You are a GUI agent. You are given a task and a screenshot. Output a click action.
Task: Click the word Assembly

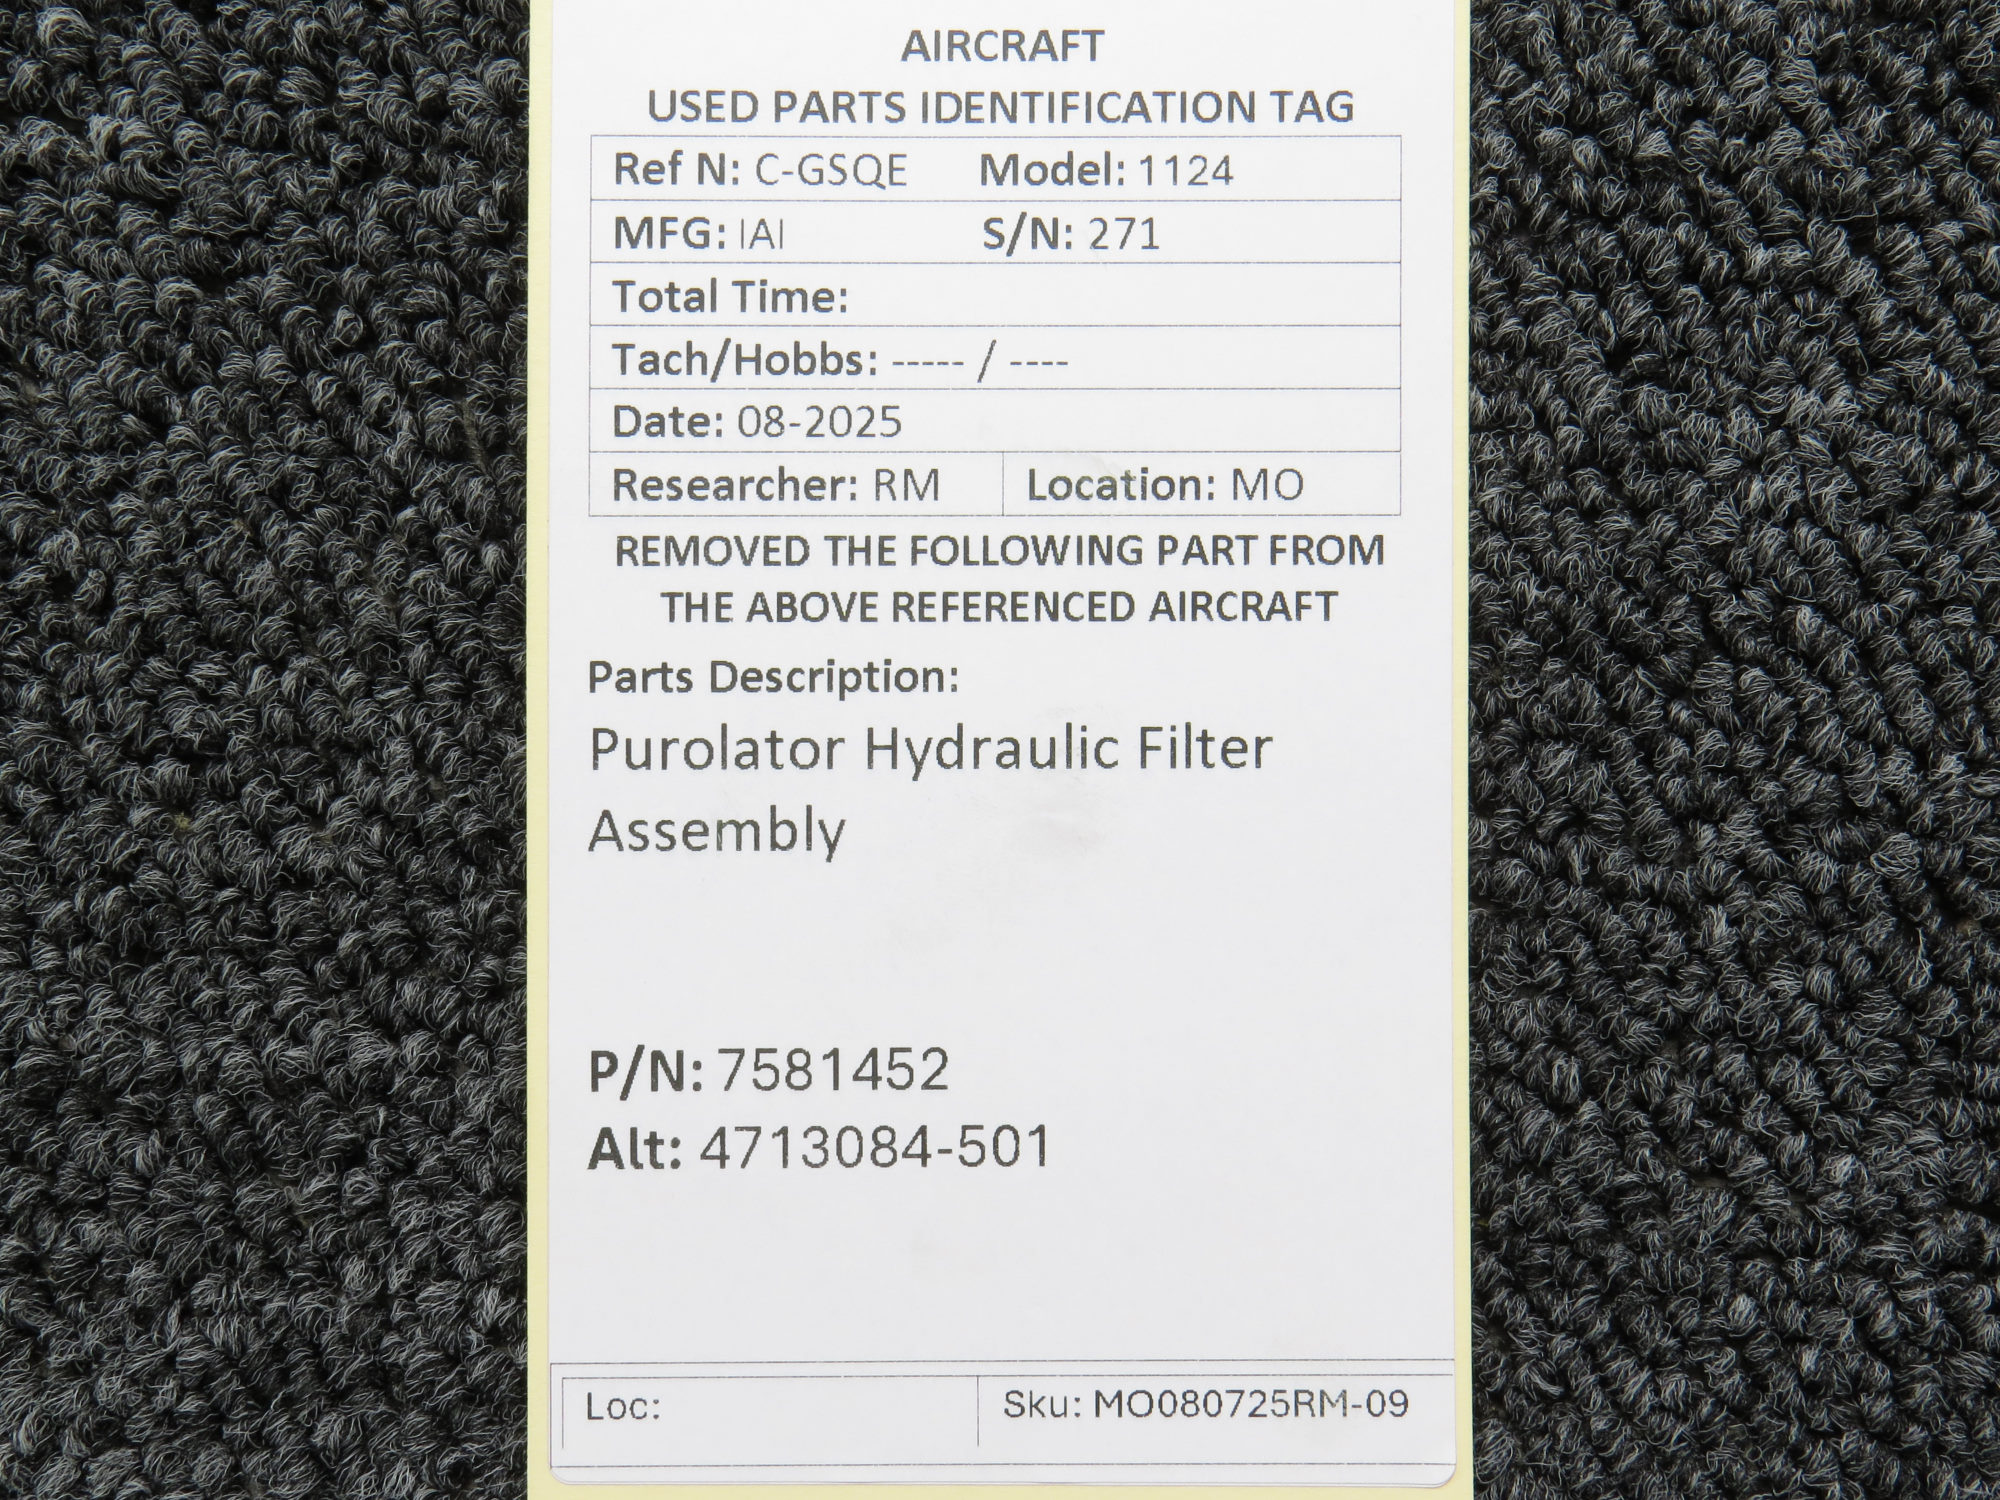(717, 831)
